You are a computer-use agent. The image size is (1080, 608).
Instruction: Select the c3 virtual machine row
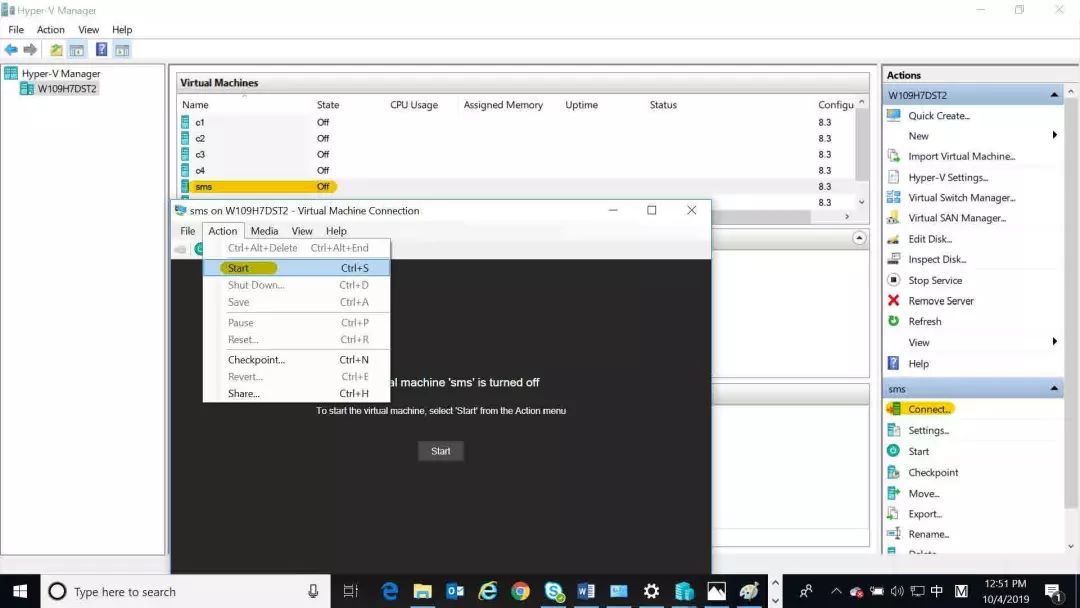click(x=517, y=154)
